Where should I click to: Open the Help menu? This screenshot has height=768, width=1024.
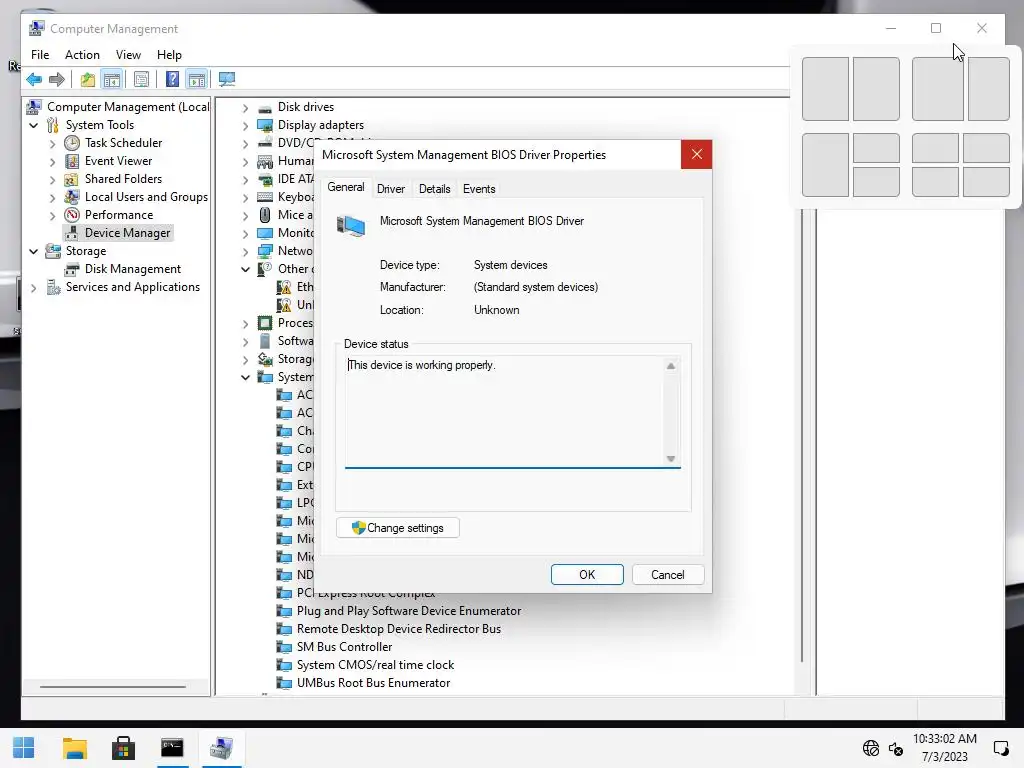[169, 55]
